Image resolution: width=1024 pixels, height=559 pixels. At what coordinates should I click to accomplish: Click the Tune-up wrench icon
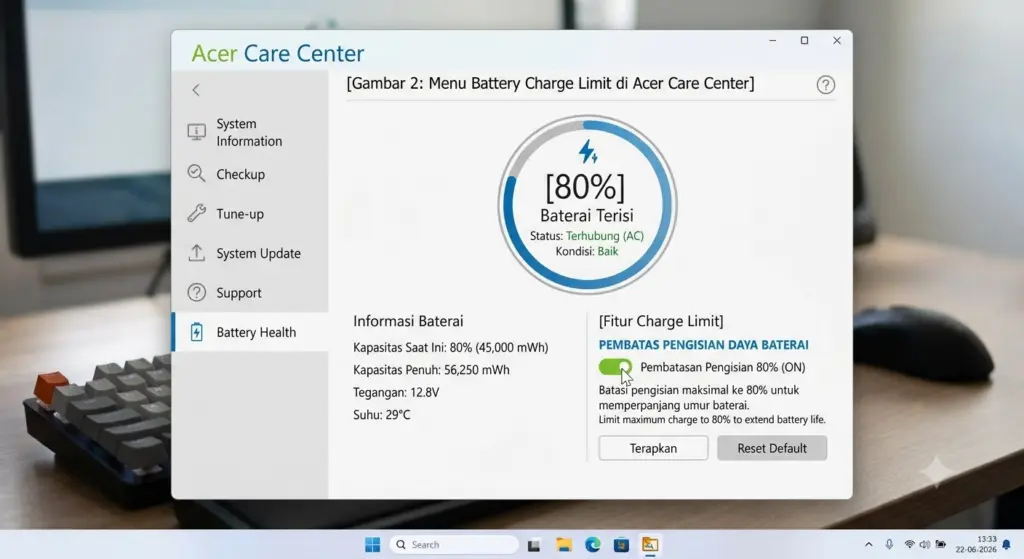197,213
